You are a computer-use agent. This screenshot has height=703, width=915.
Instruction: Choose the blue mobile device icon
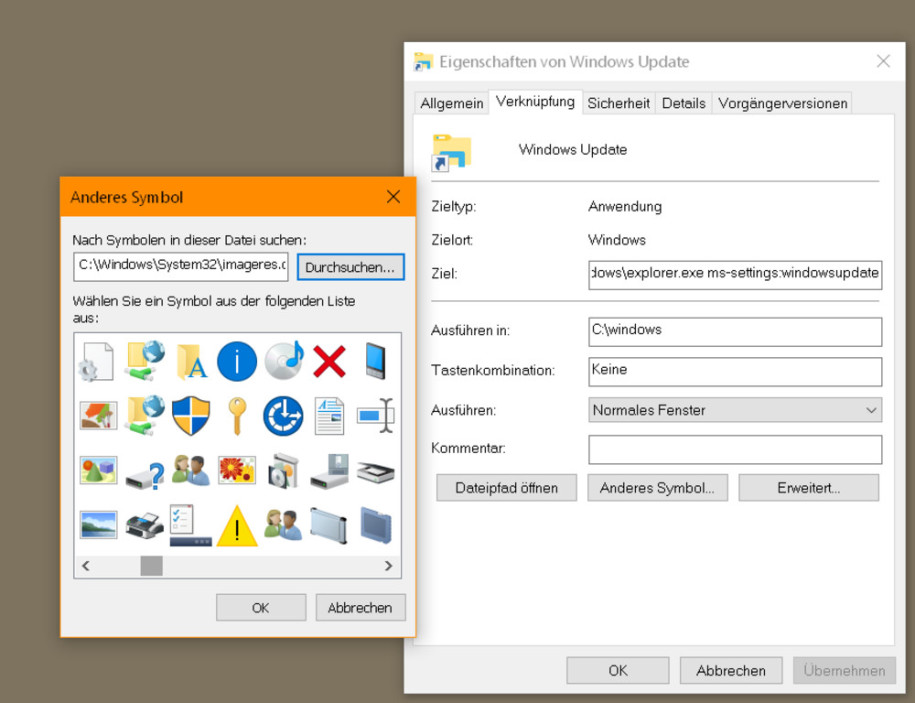tap(375, 360)
